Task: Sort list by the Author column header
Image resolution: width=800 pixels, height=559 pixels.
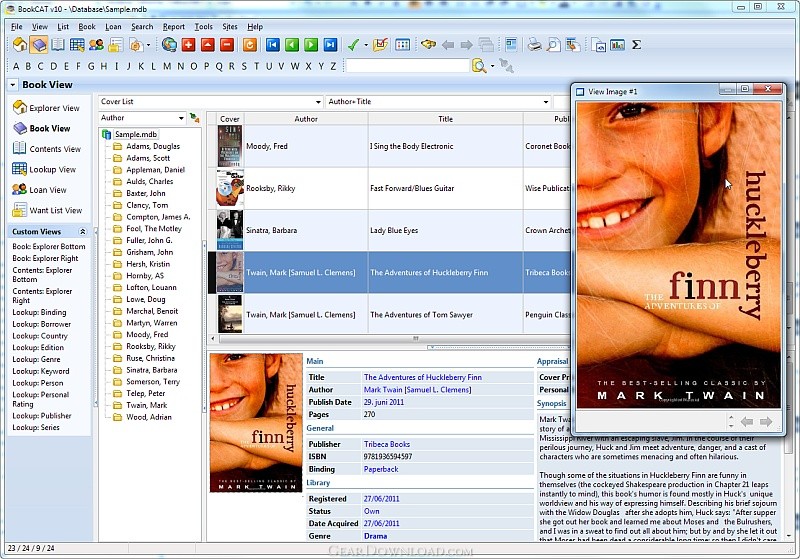Action: click(x=306, y=119)
